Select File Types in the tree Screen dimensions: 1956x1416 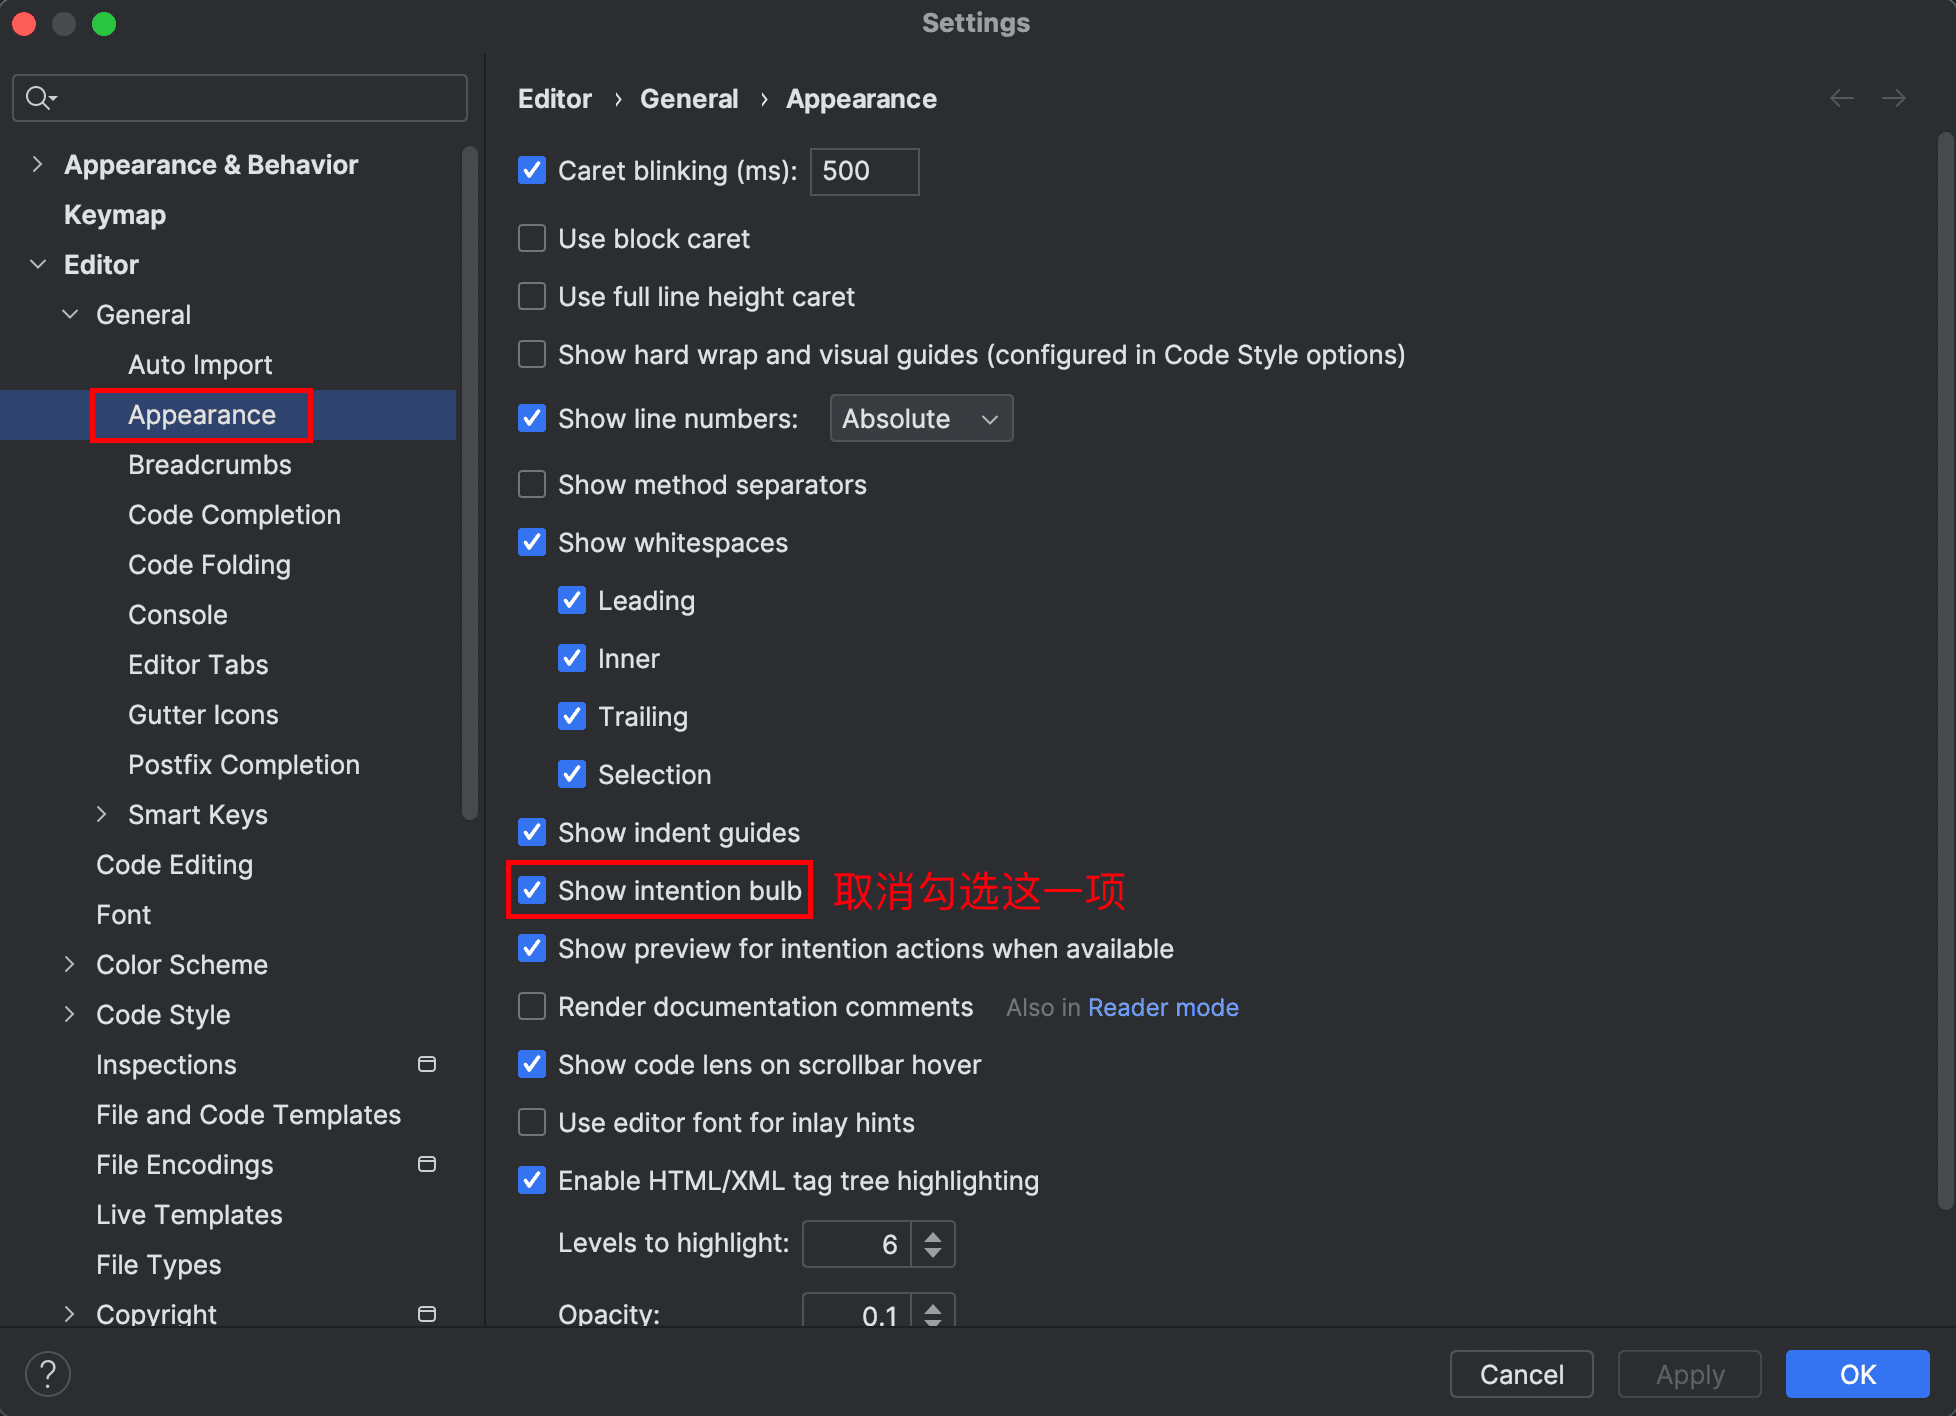[159, 1264]
